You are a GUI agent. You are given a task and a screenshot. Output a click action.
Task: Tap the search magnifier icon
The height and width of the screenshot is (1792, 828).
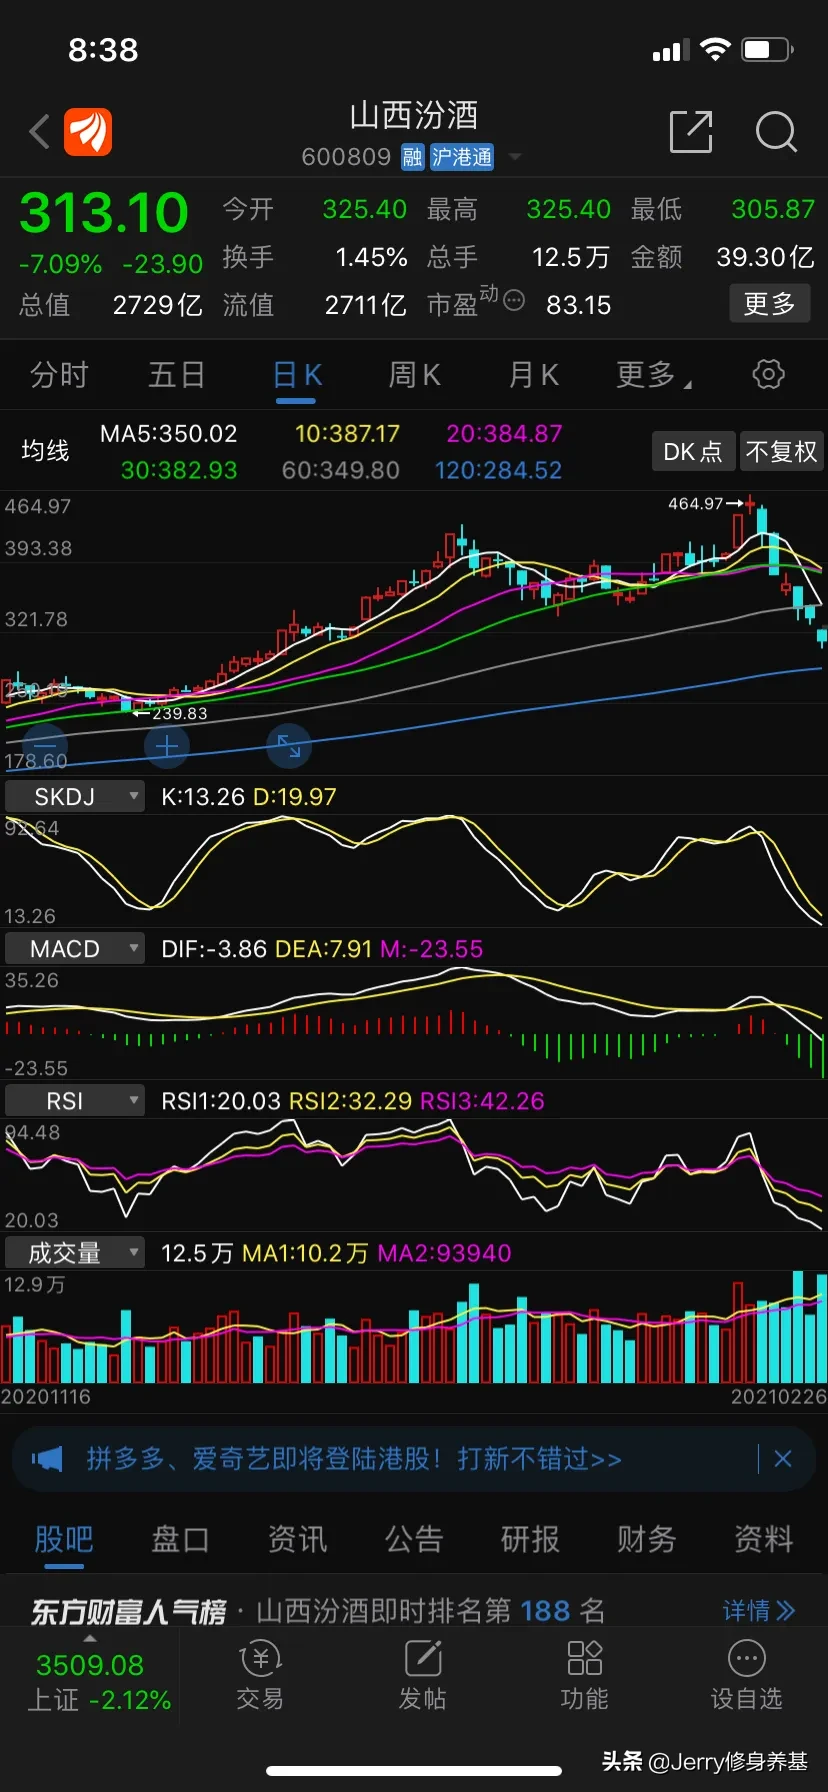click(776, 131)
